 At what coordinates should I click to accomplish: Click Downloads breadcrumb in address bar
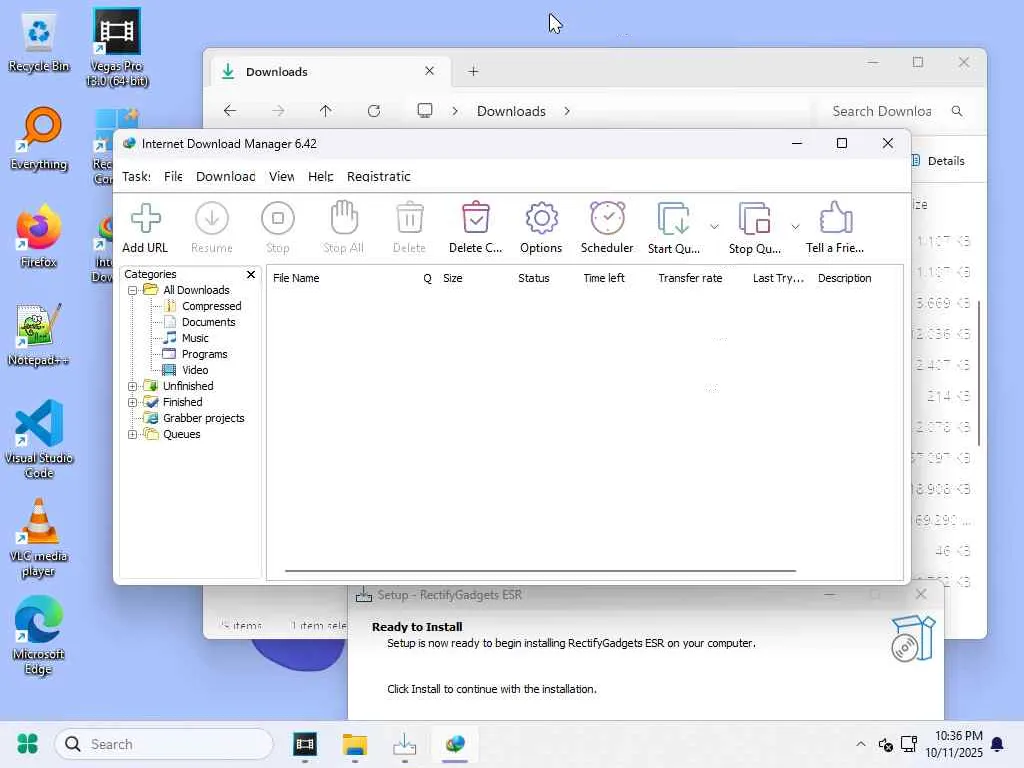point(511,111)
